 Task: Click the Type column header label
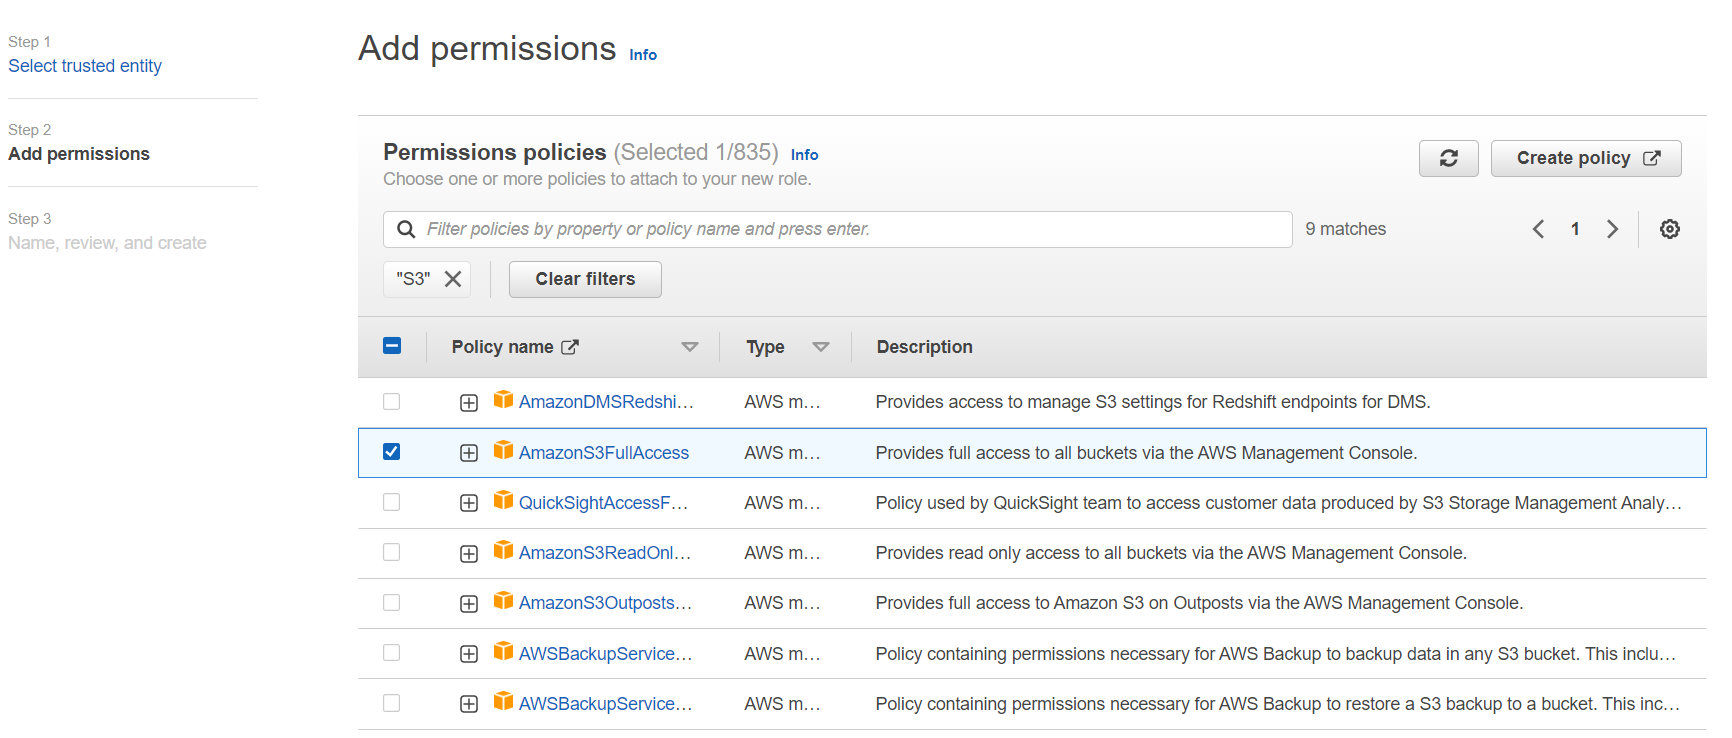[x=765, y=347]
